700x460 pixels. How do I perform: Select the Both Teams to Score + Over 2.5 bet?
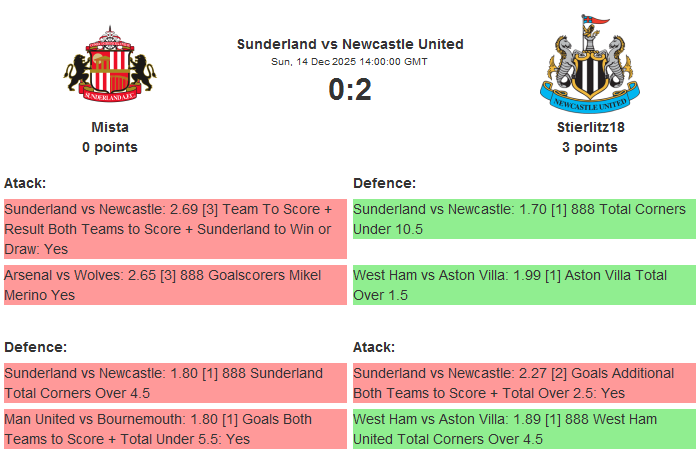point(524,383)
